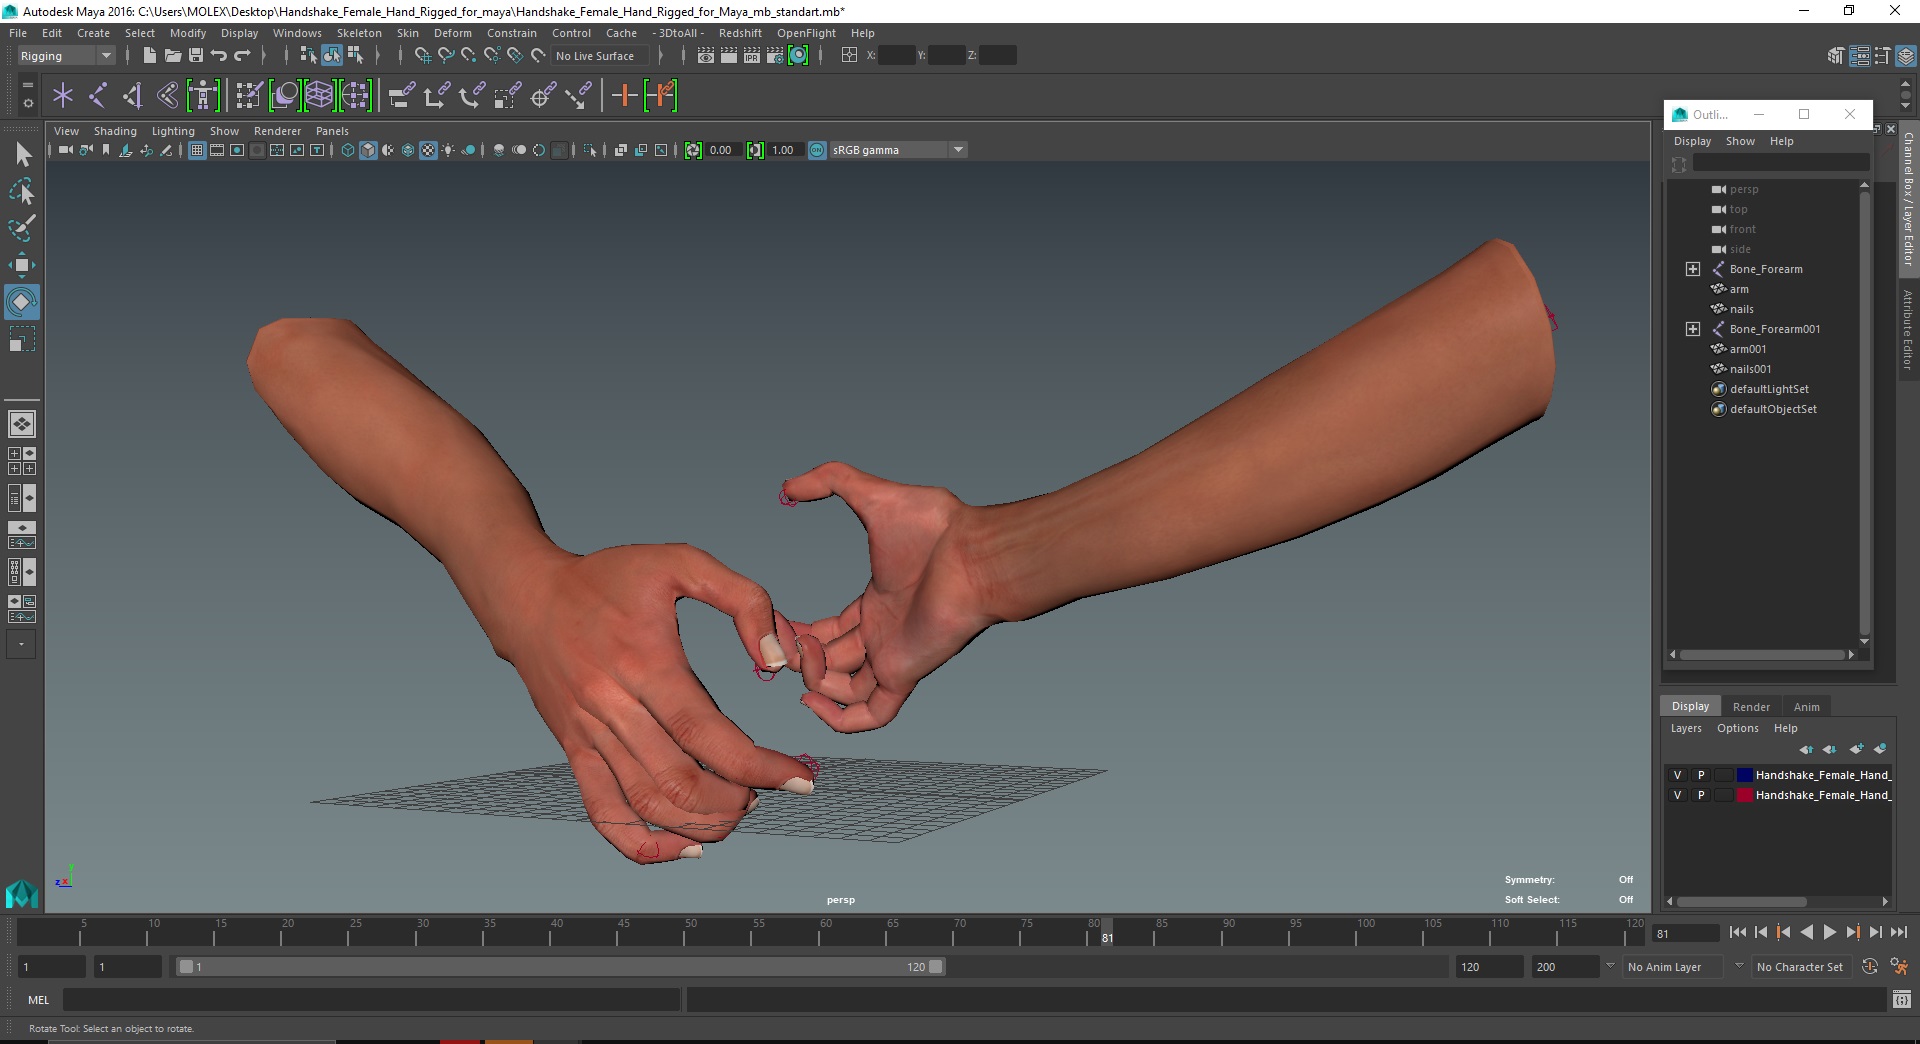Toggle the color management ON button
Viewport: 1920px width, 1044px height.
[817, 150]
